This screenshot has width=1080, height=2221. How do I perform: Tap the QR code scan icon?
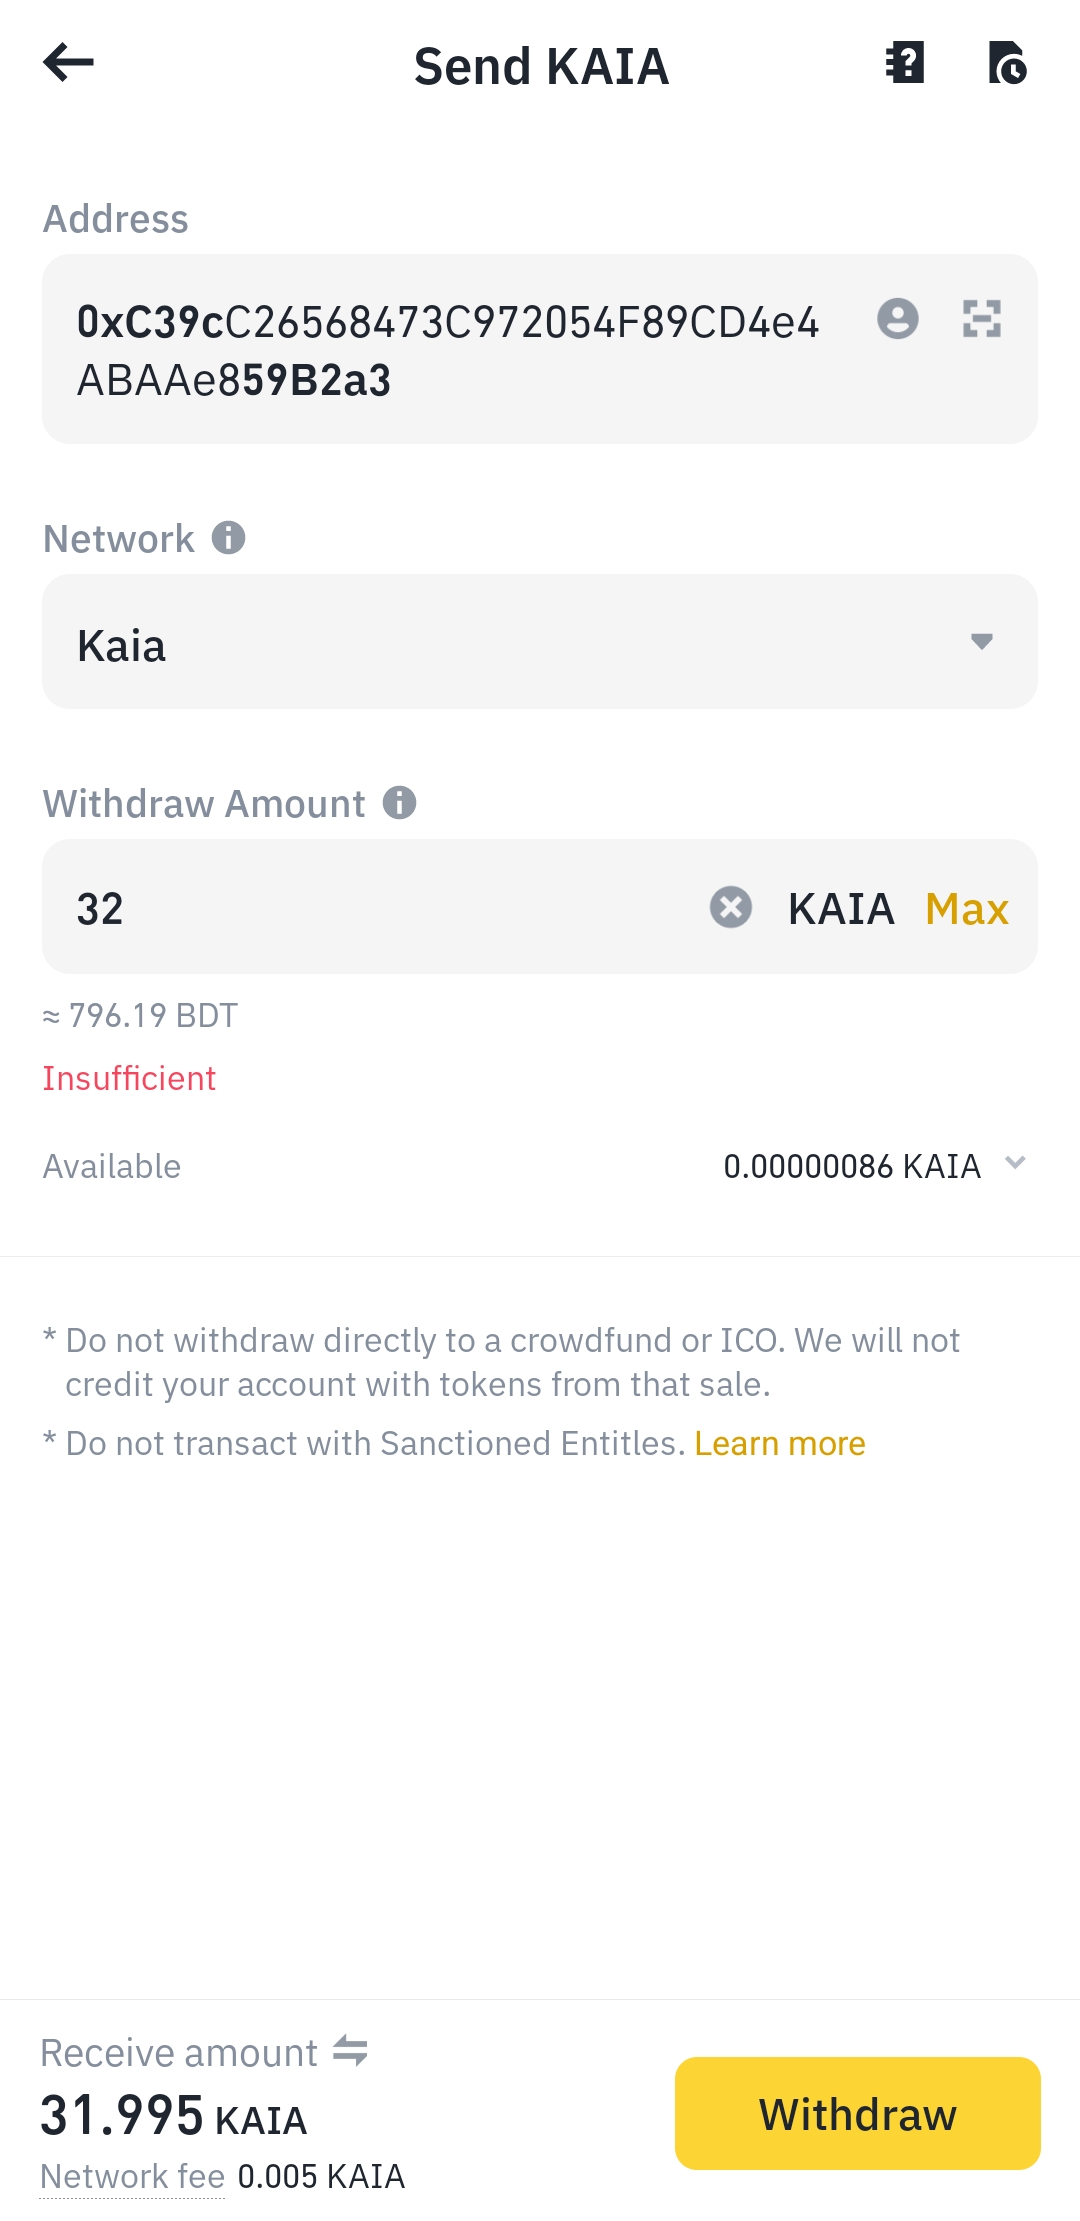(x=981, y=319)
